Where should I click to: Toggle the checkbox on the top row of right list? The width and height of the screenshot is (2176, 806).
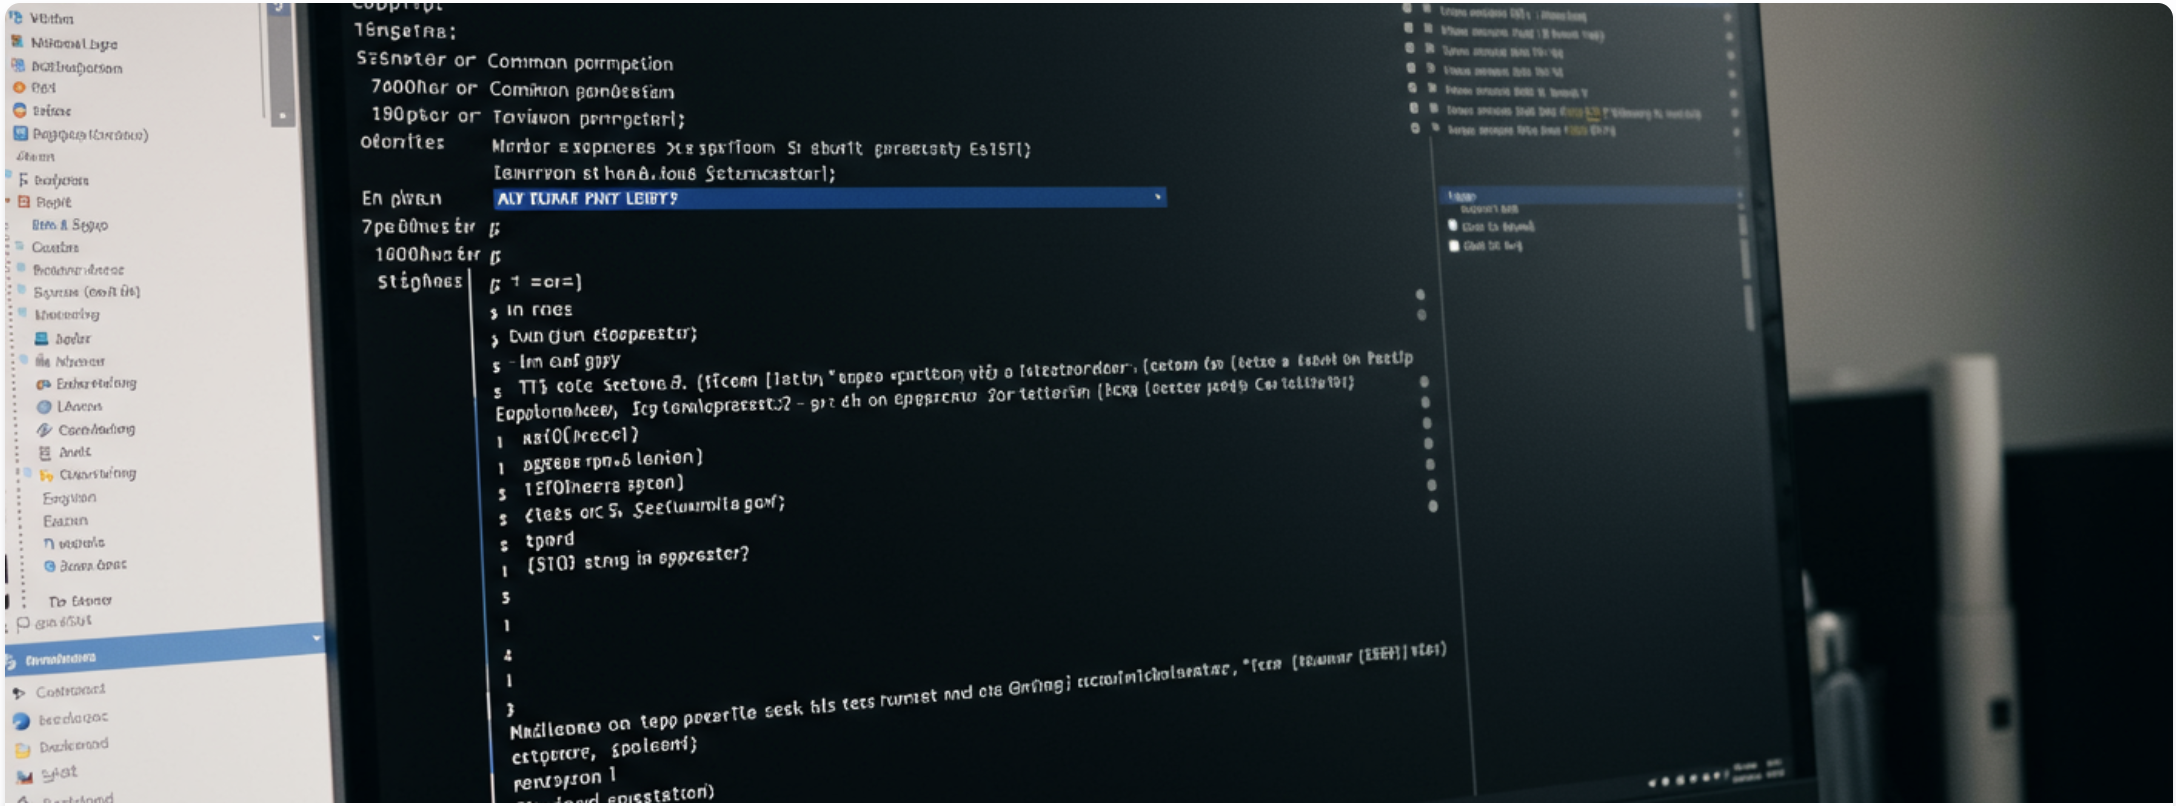1408,10
